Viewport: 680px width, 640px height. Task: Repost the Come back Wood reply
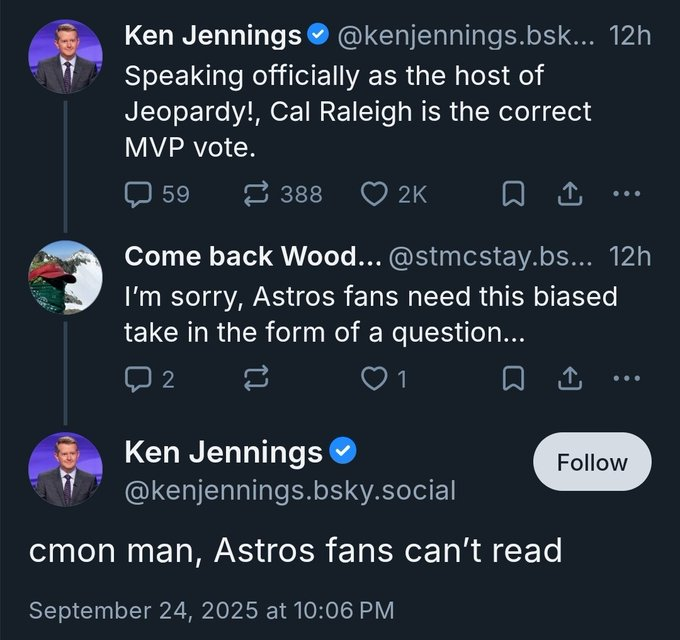[256, 379]
